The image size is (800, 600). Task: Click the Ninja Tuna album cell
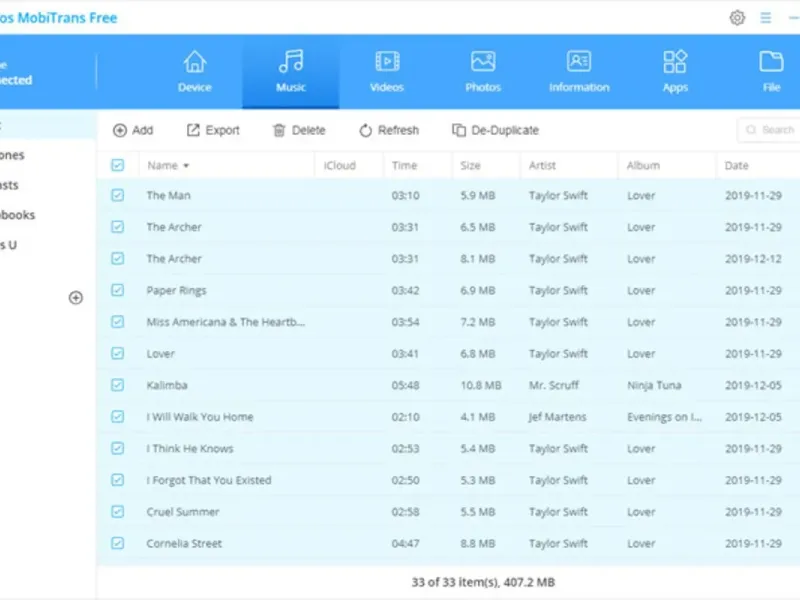(x=654, y=385)
